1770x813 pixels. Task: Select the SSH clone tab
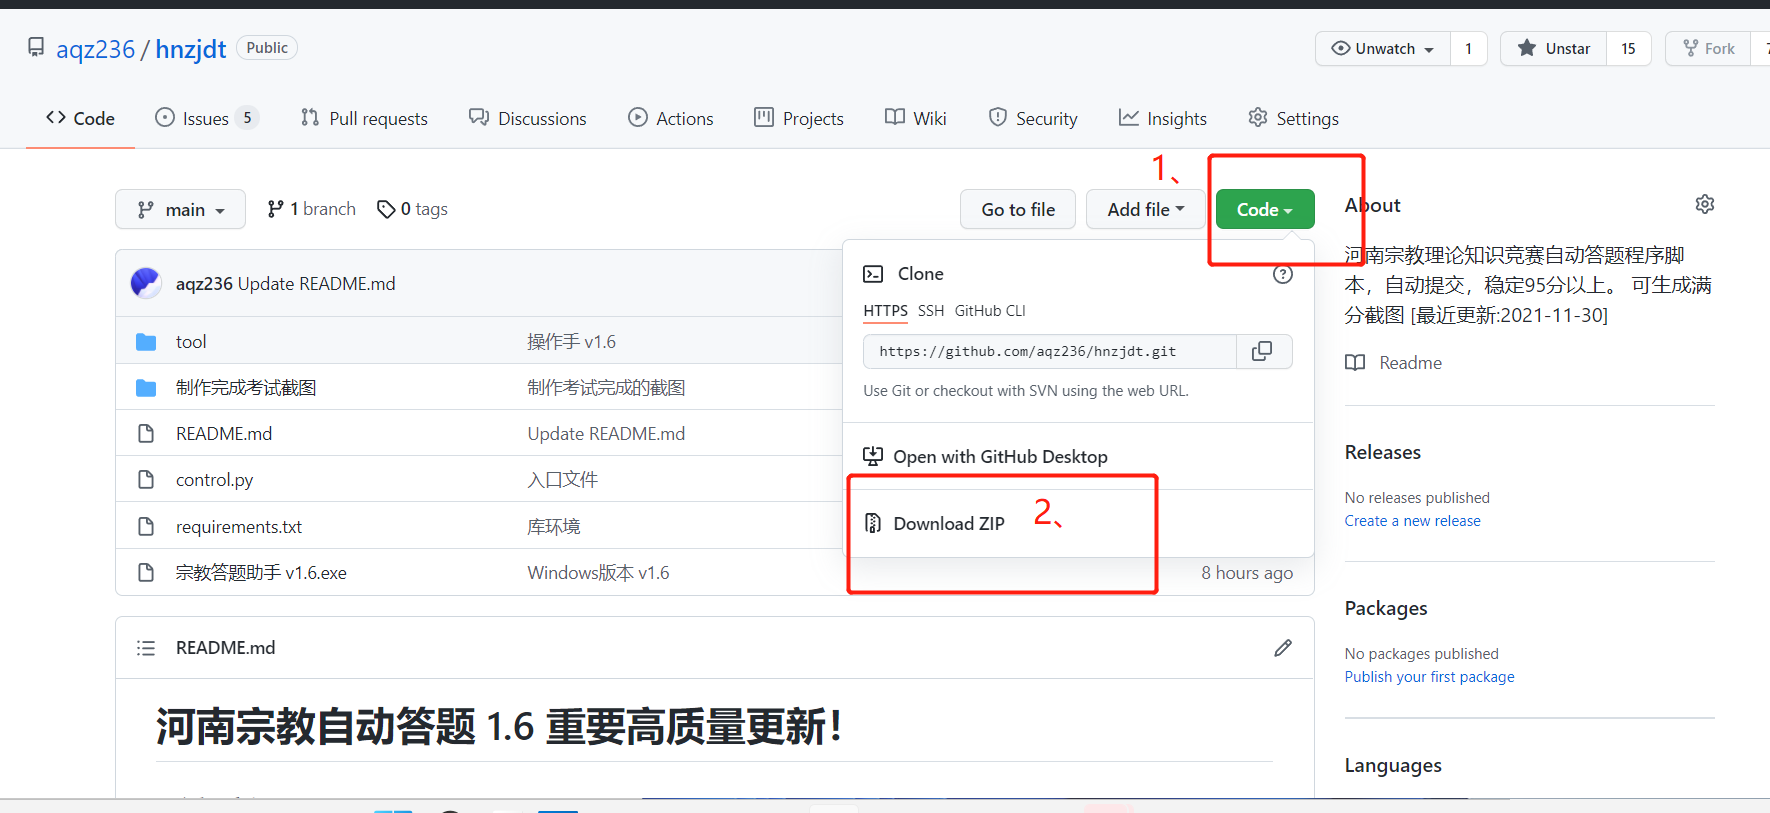coord(931,311)
